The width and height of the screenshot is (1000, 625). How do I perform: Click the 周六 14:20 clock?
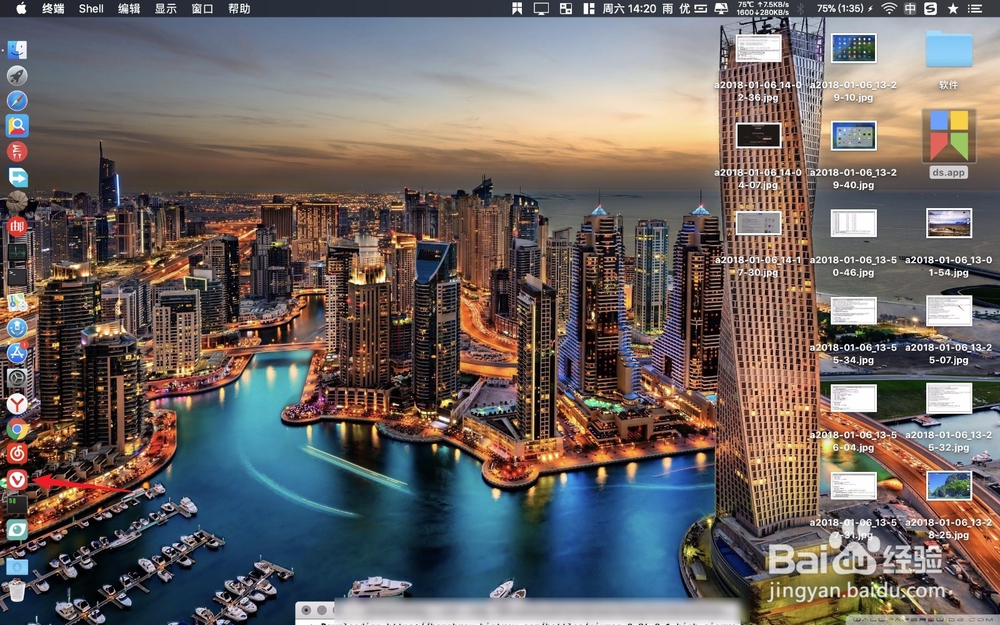click(x=629, y=8)
